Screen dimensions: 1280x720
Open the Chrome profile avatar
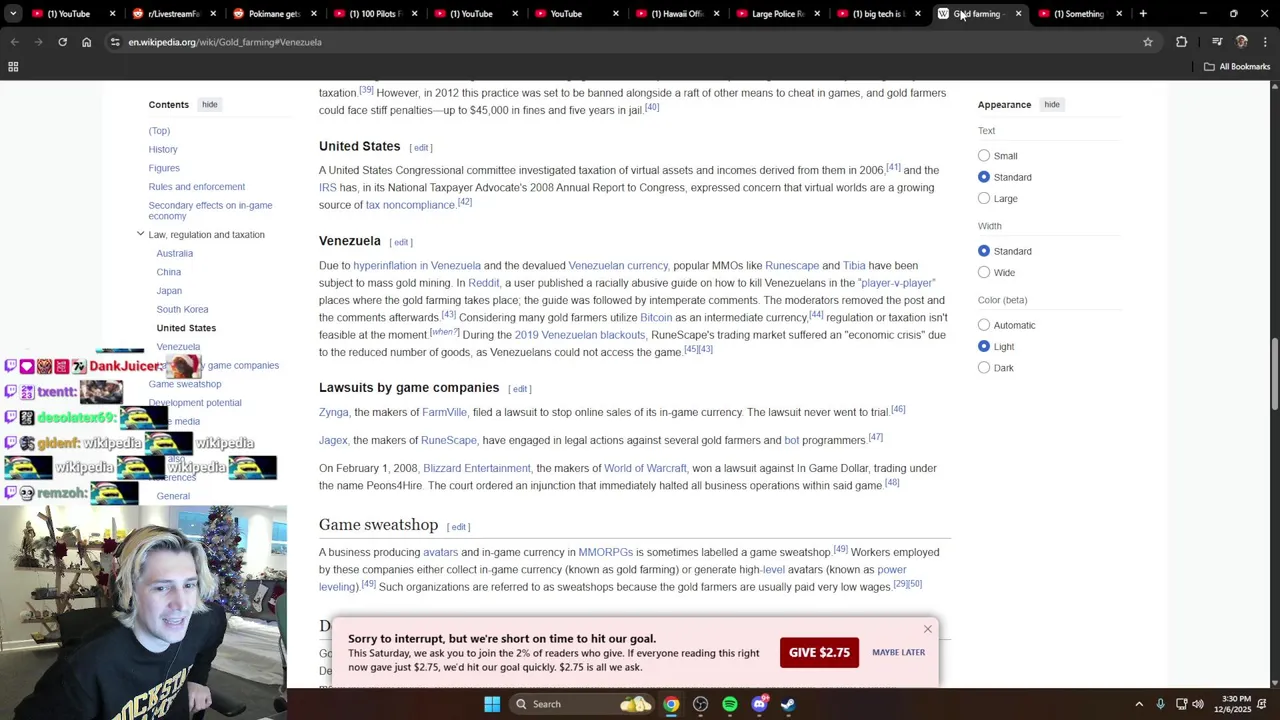pyautogui.click(x=1242, y=42)
